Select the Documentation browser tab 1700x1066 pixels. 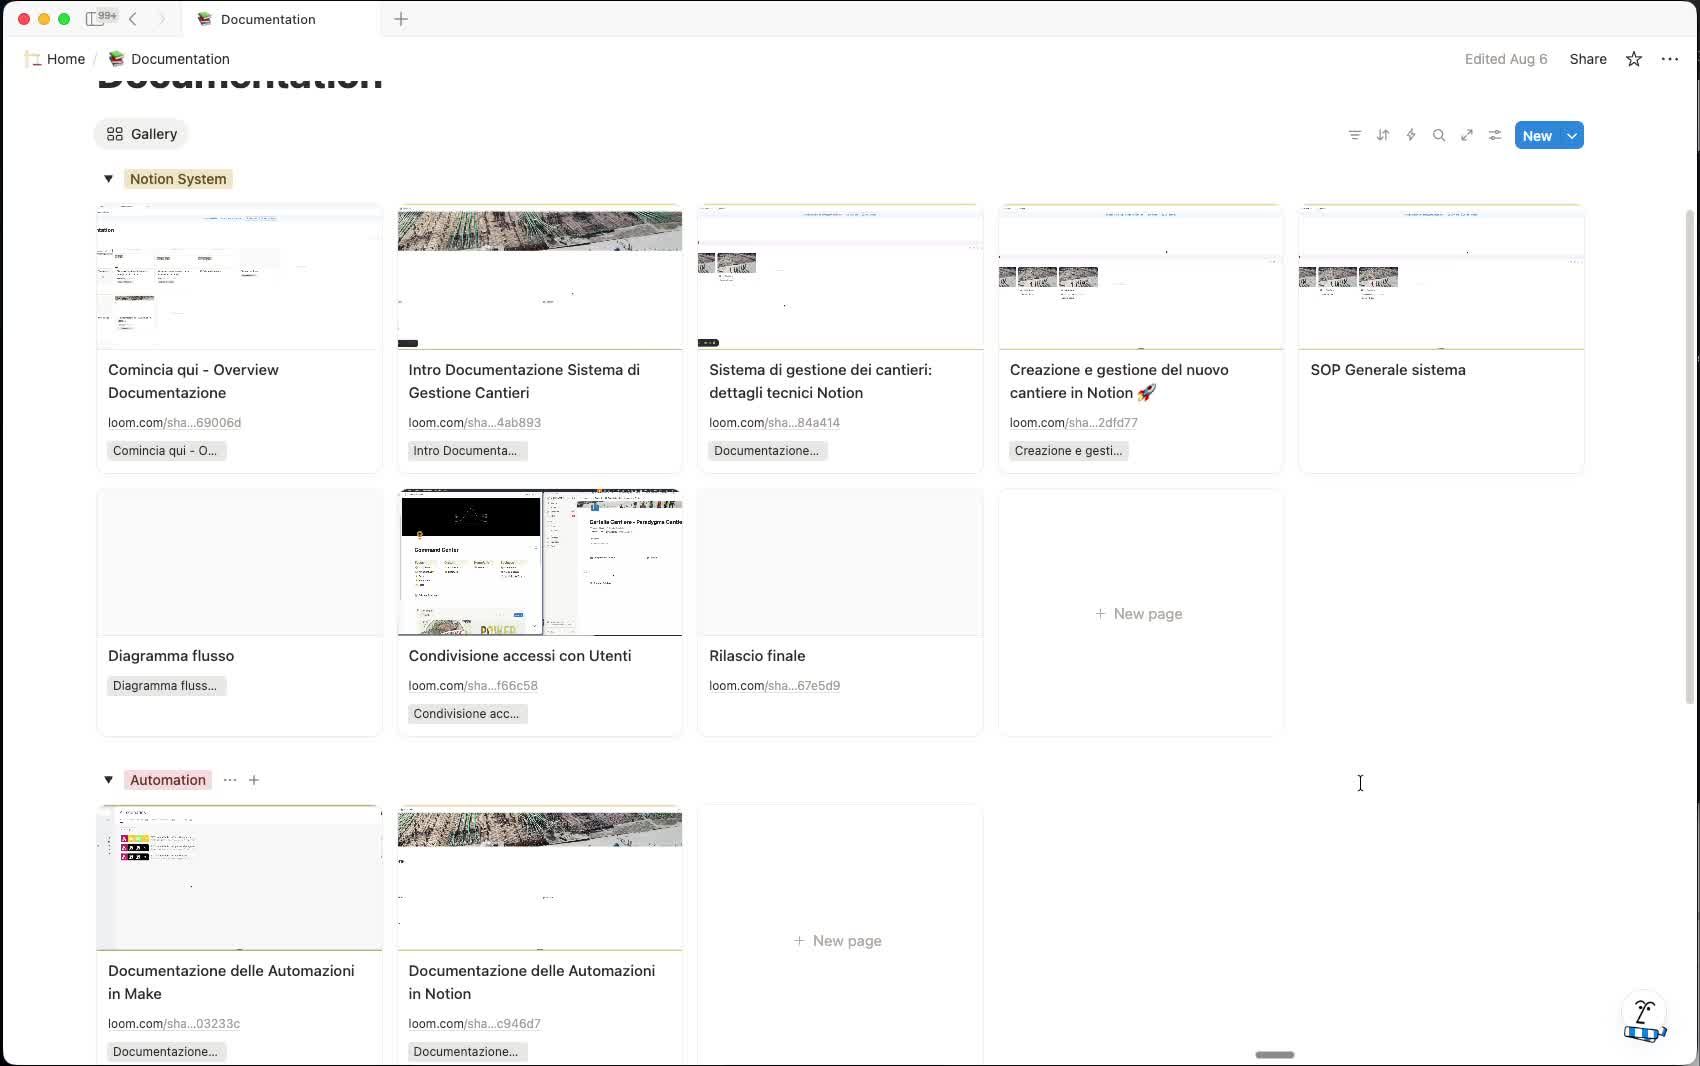267,19
